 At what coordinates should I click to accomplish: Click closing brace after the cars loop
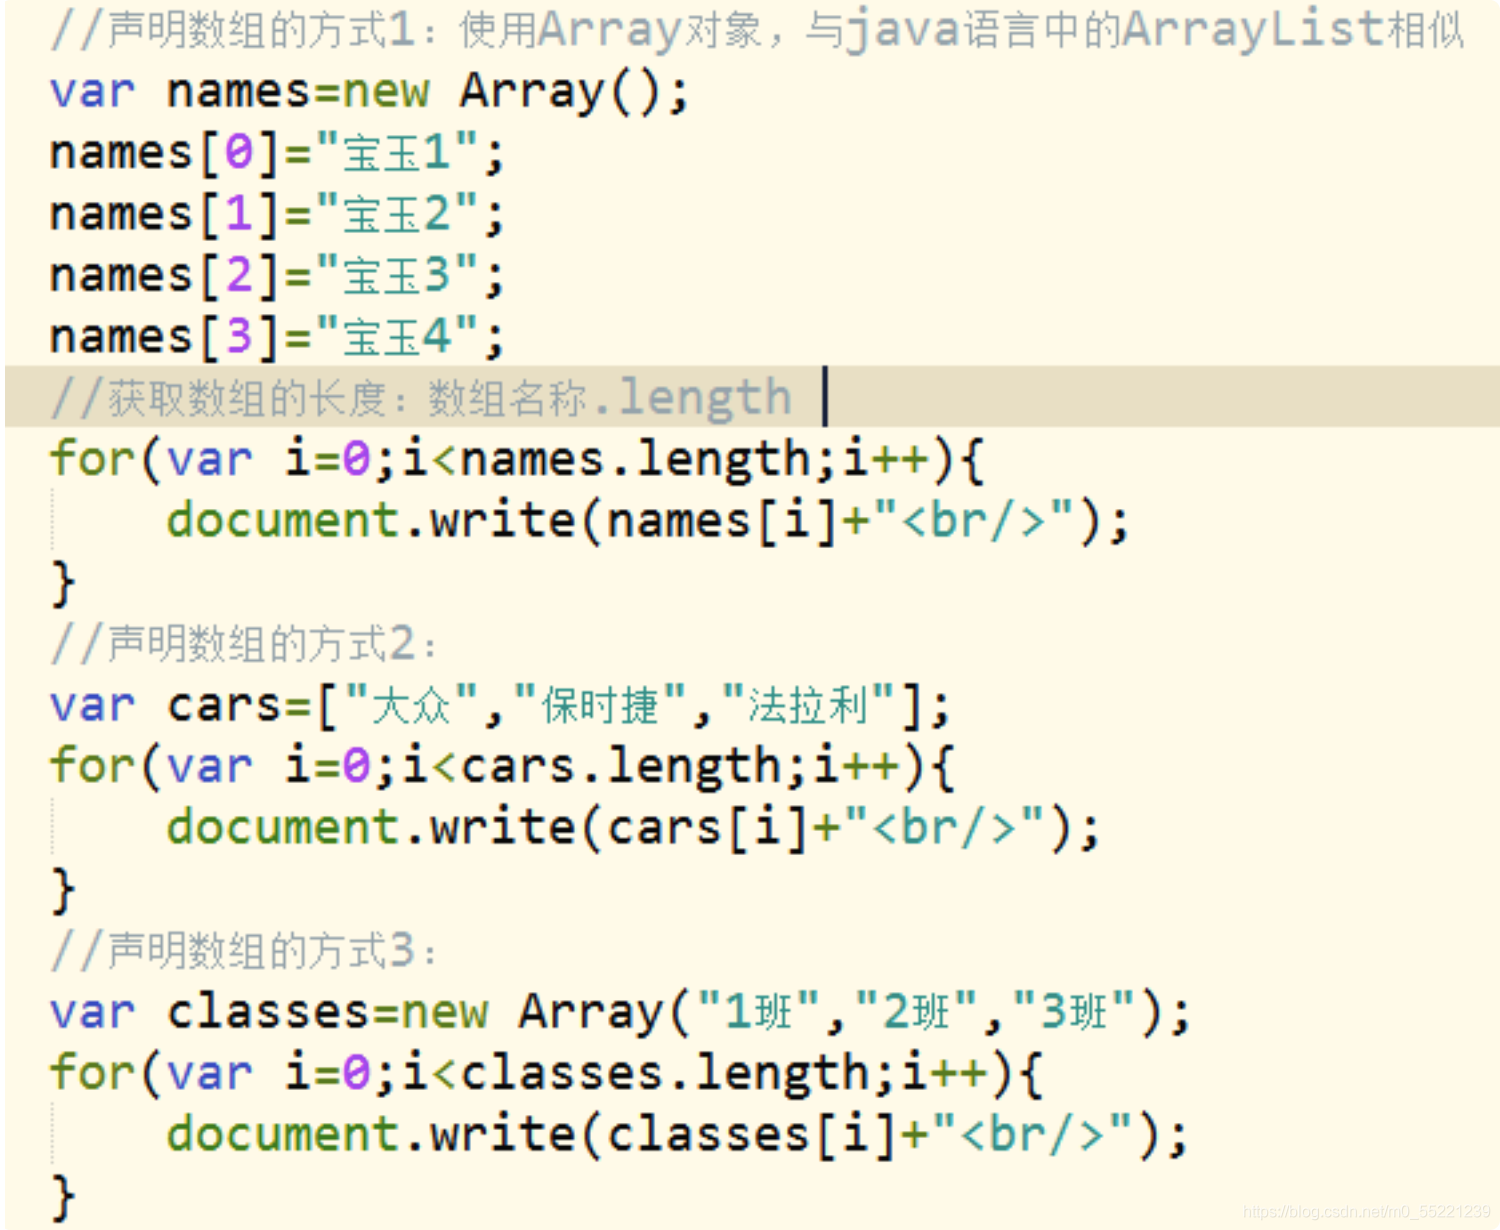tap(63, 891)
